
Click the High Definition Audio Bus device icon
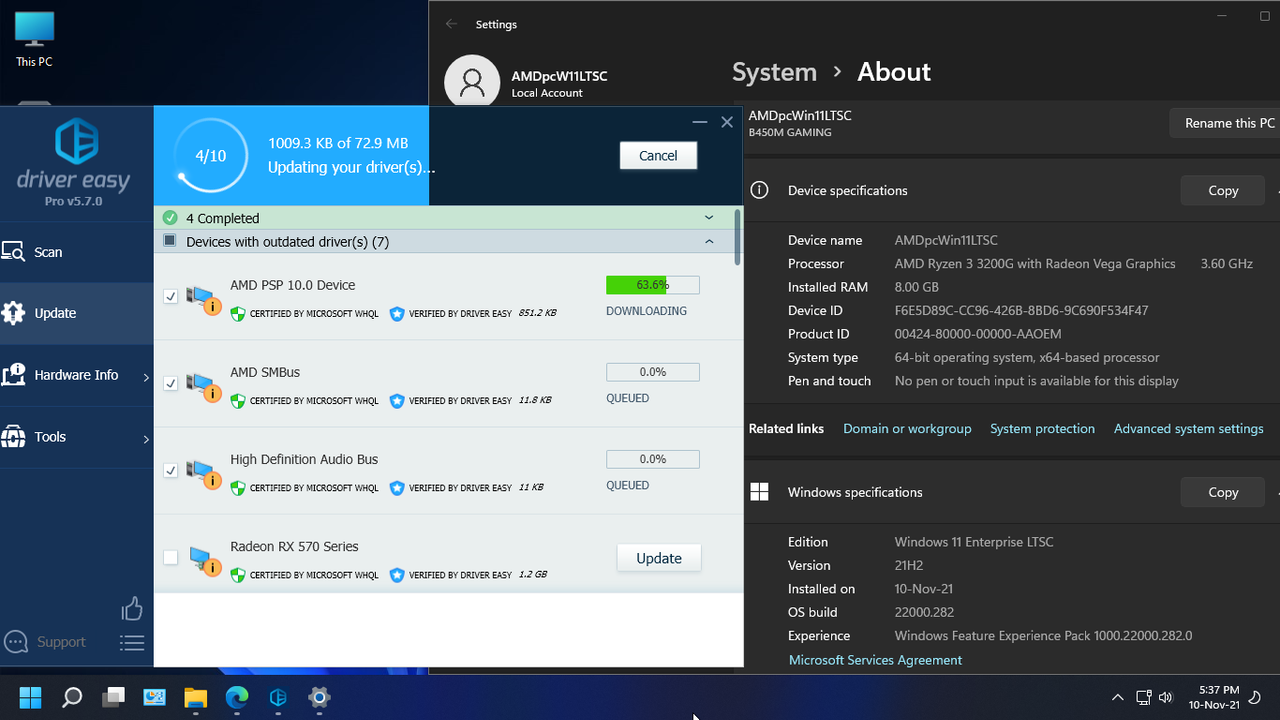click(204, 473)
